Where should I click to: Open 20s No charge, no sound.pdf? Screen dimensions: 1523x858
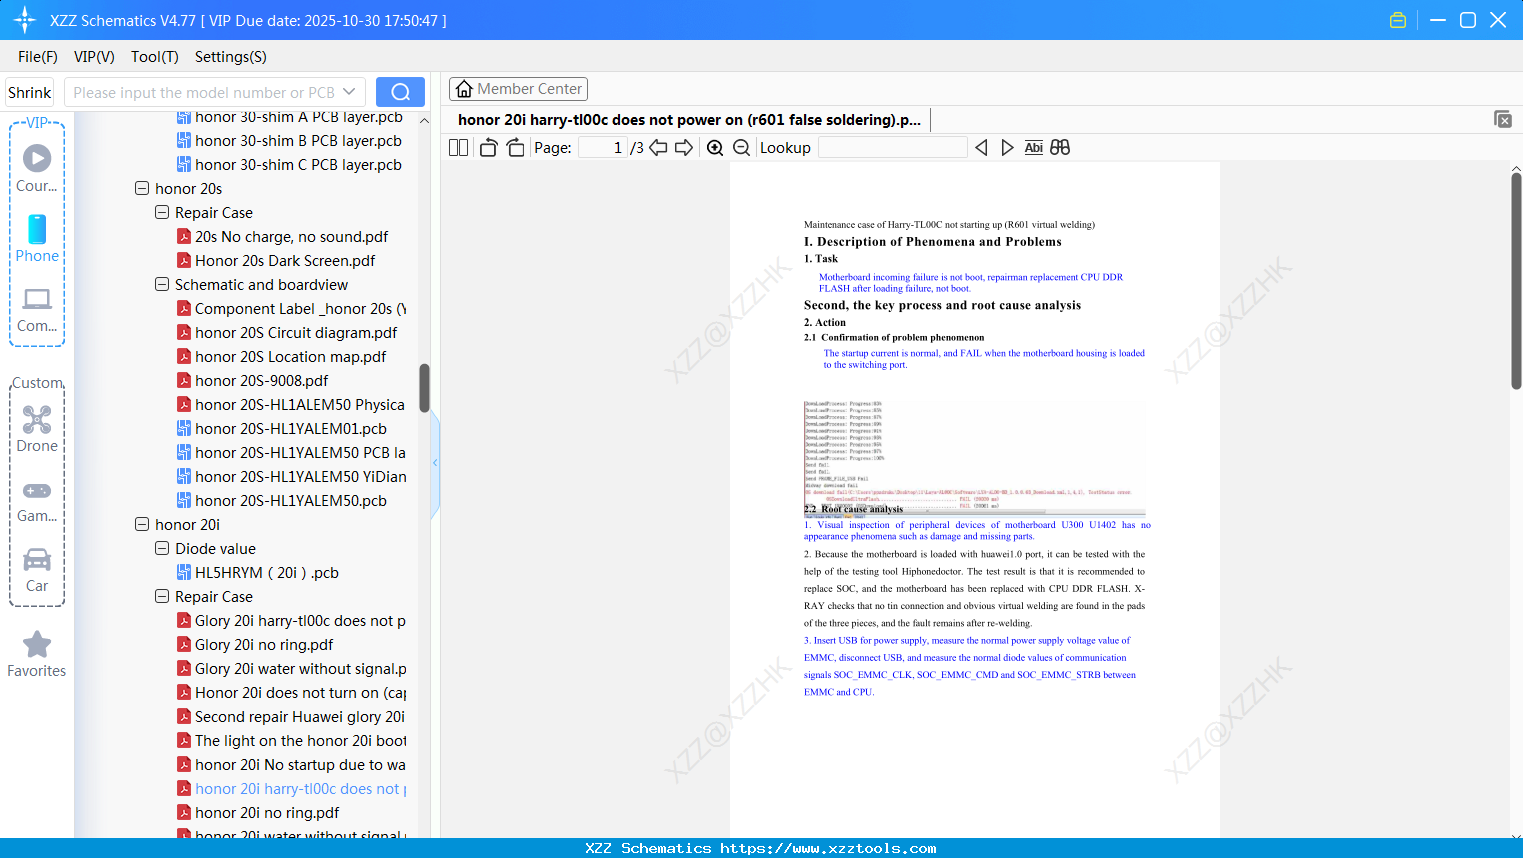coord(291,236)
